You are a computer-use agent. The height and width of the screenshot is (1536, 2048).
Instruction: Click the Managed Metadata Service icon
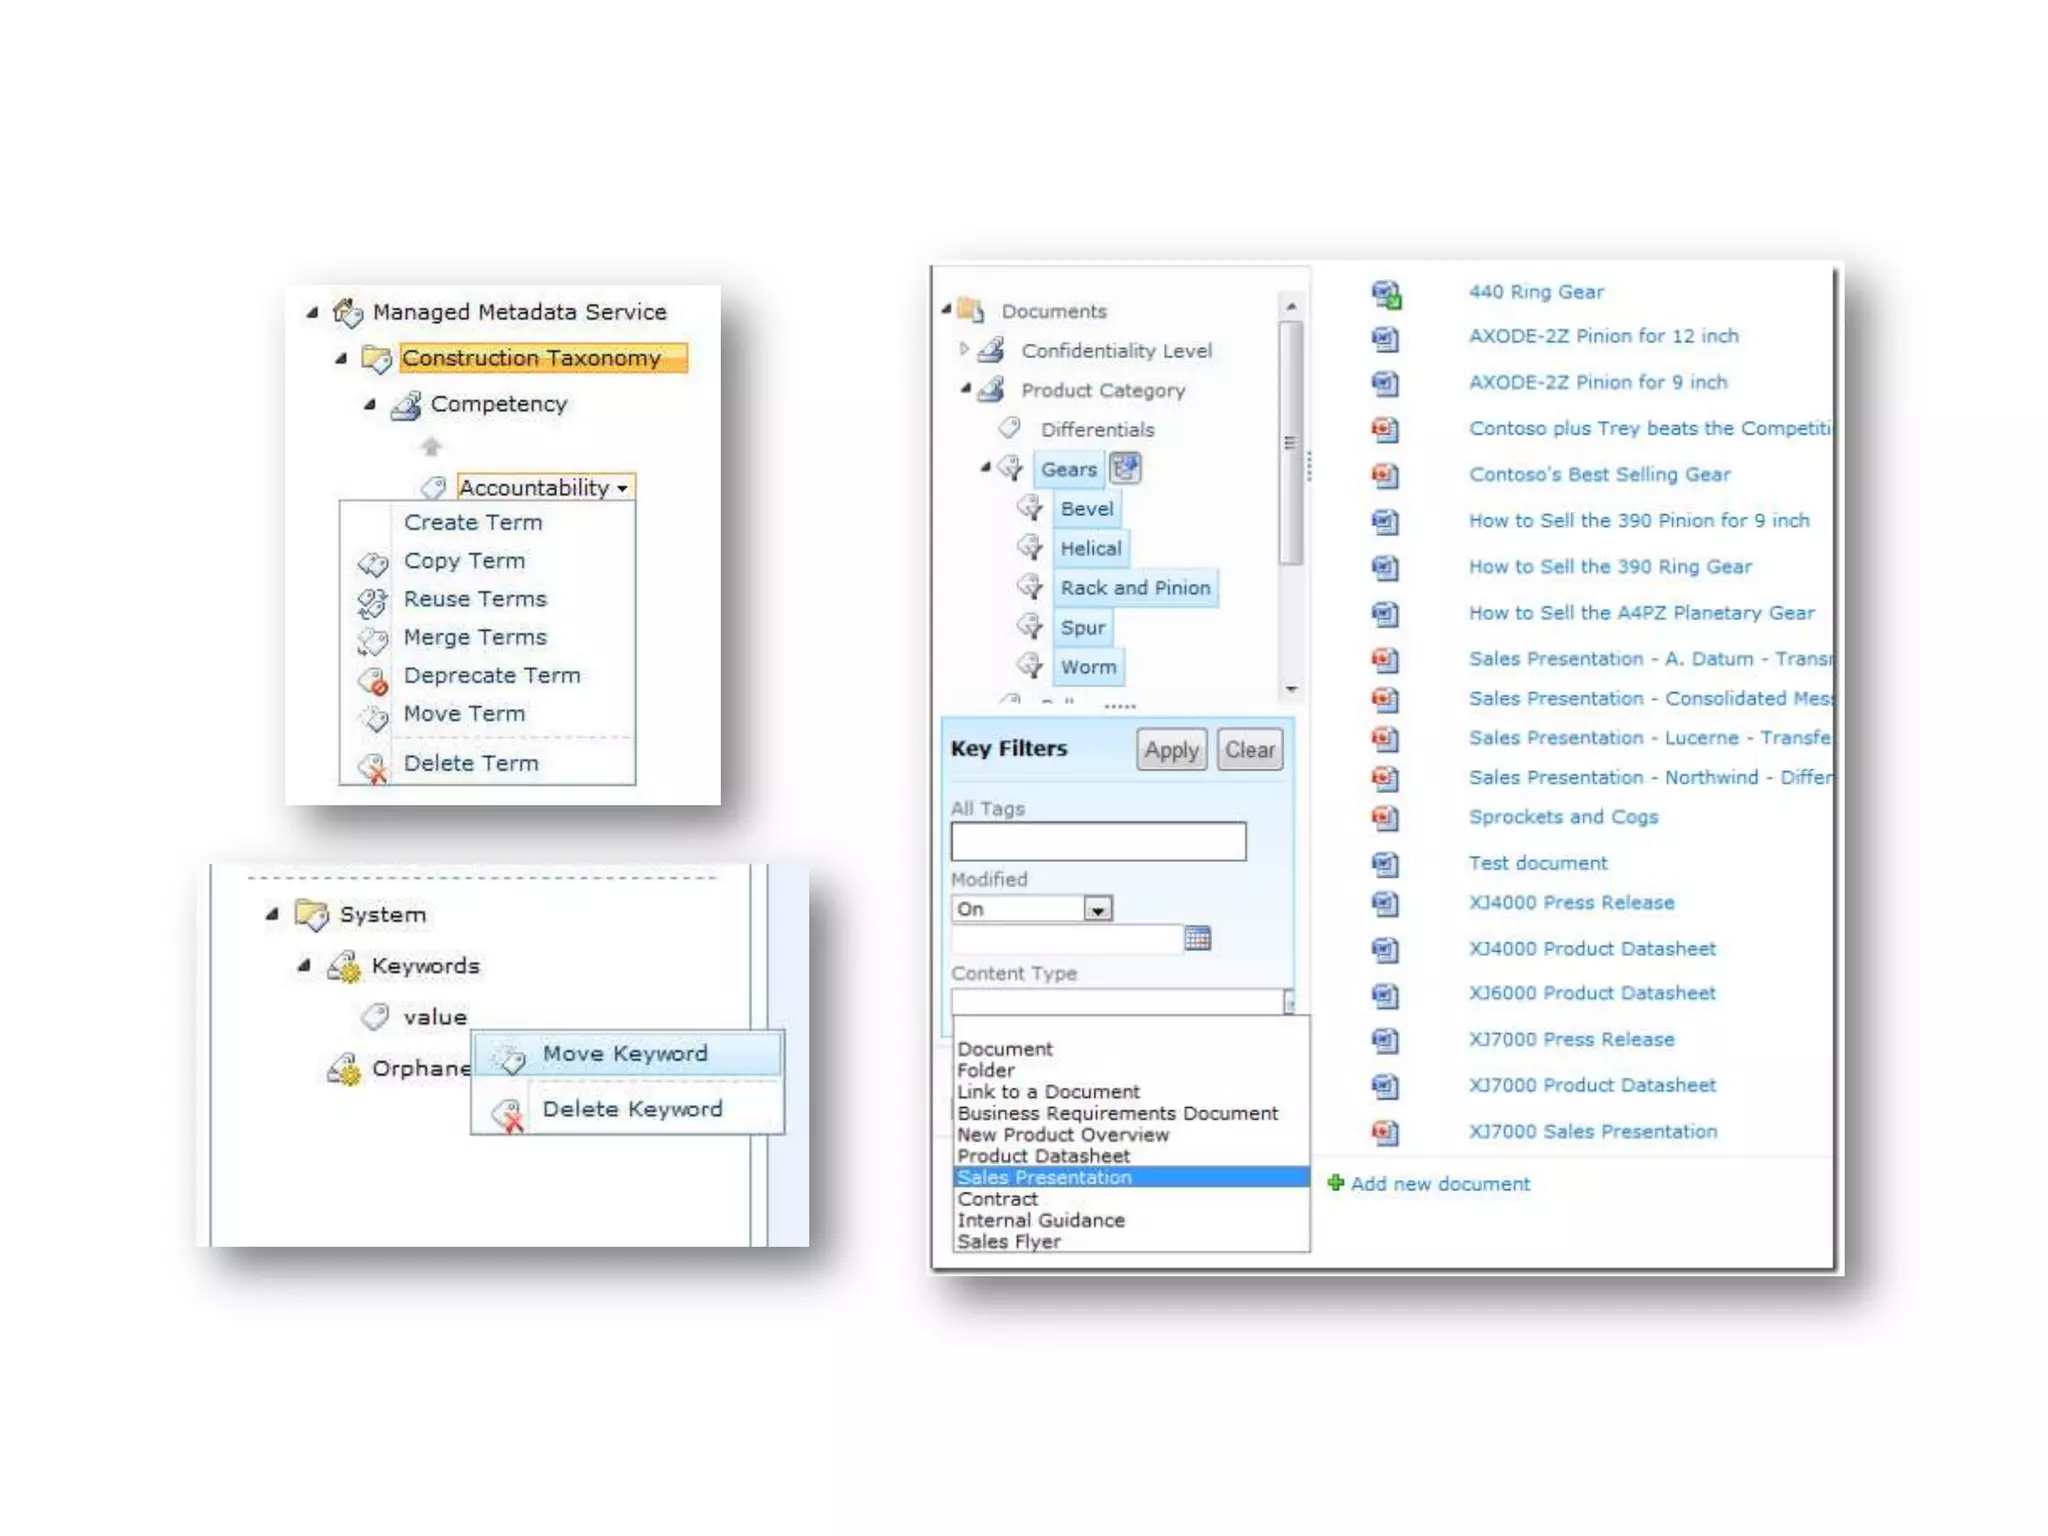347,312
